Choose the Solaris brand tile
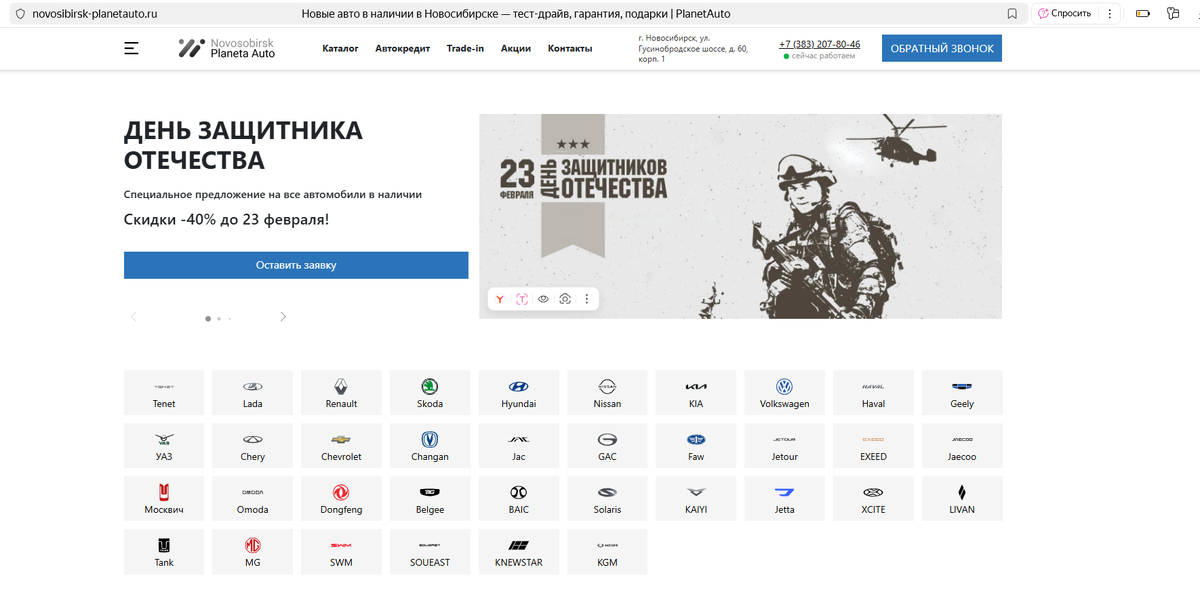The height and width of the screenshot is (601, 1200). pyautogui.click(x=607, y=498)
